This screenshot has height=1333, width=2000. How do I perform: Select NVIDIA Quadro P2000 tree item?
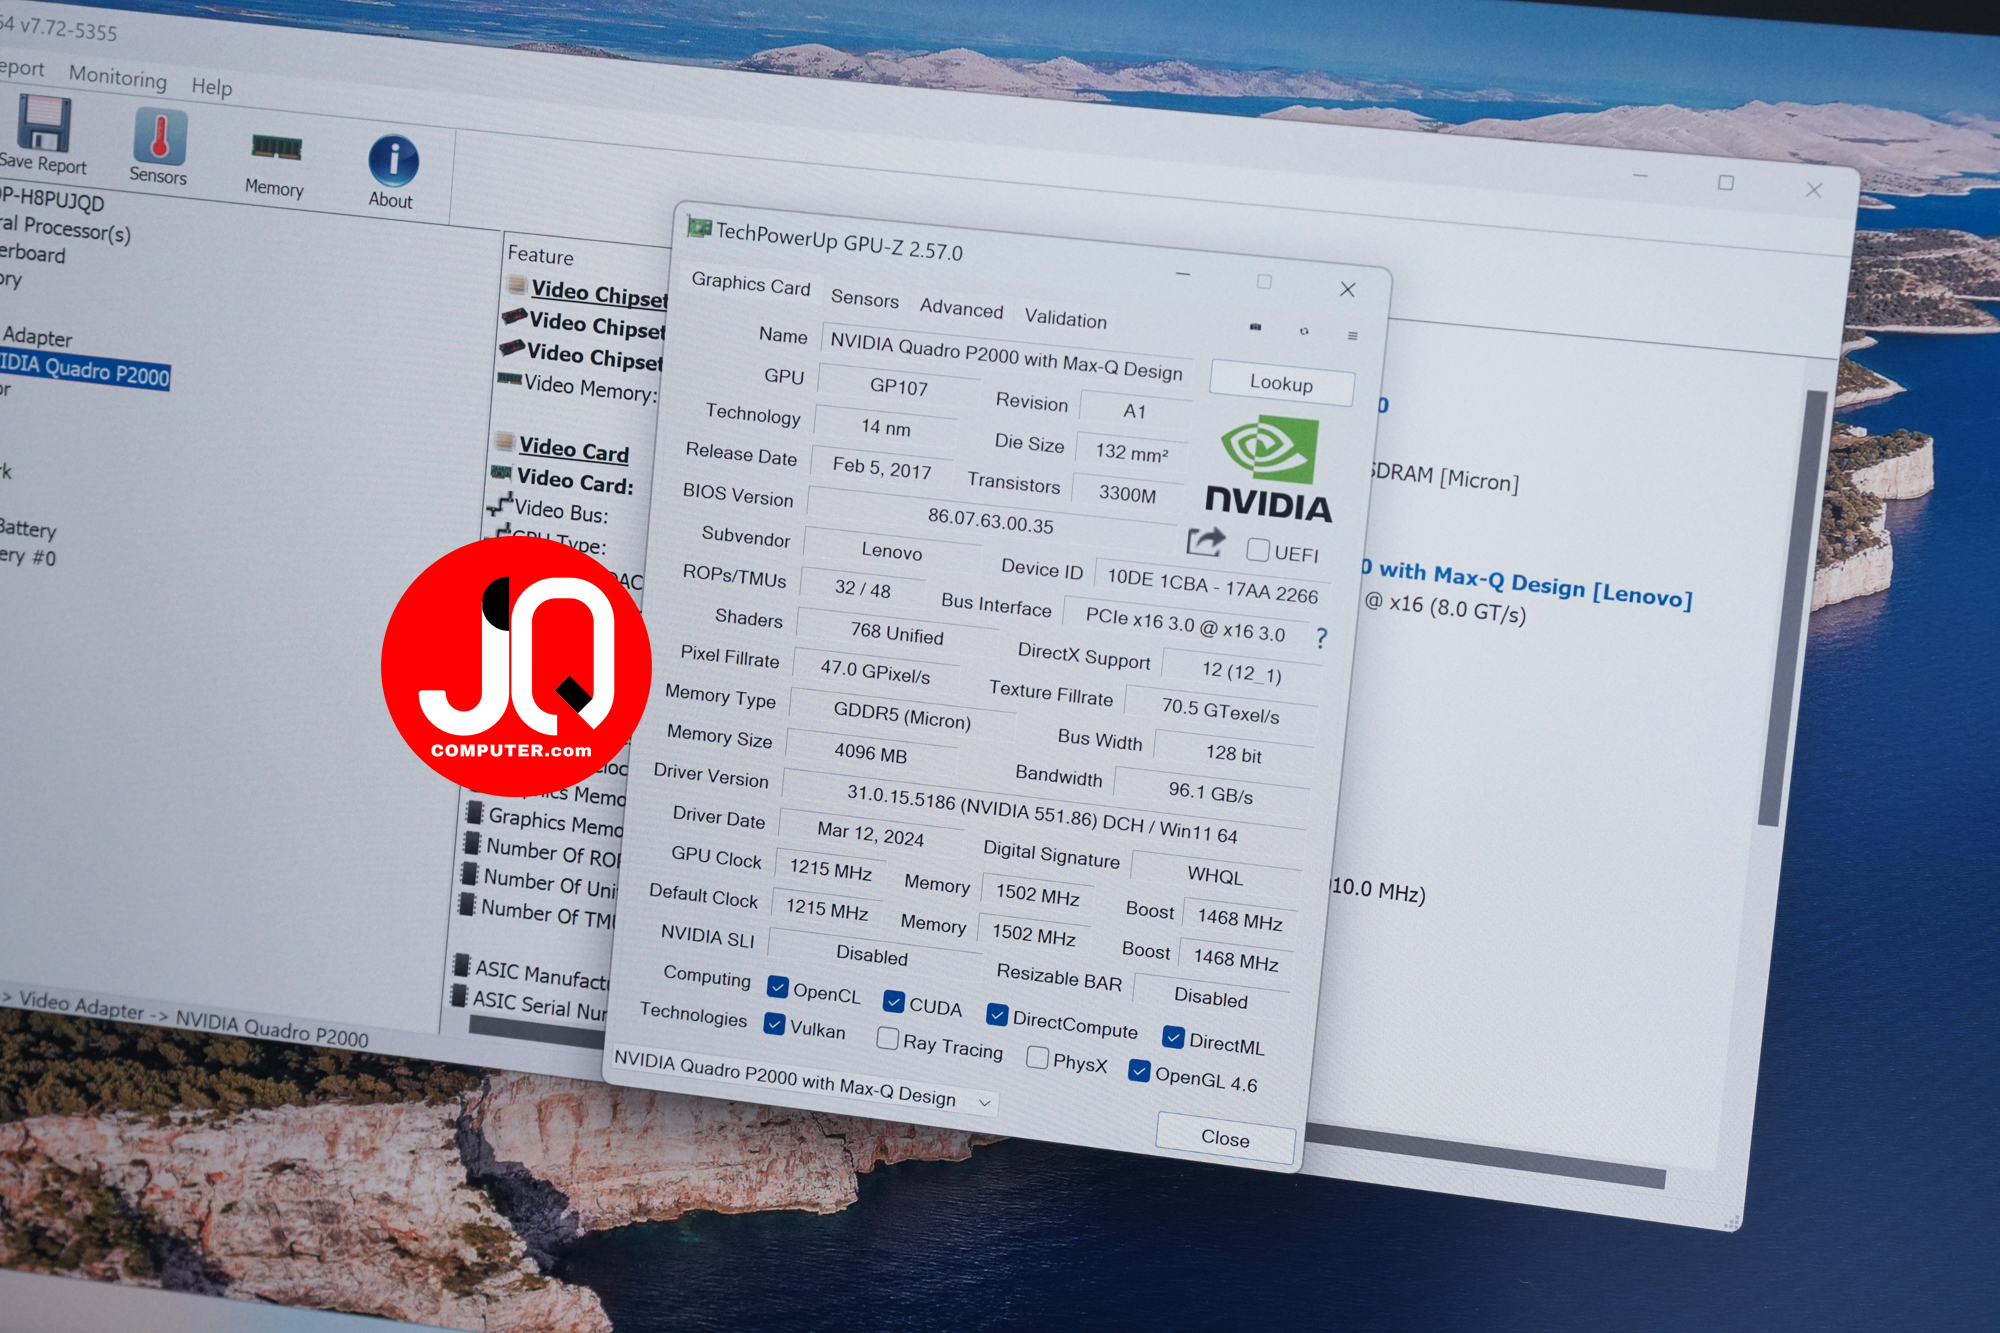point(84,369)
